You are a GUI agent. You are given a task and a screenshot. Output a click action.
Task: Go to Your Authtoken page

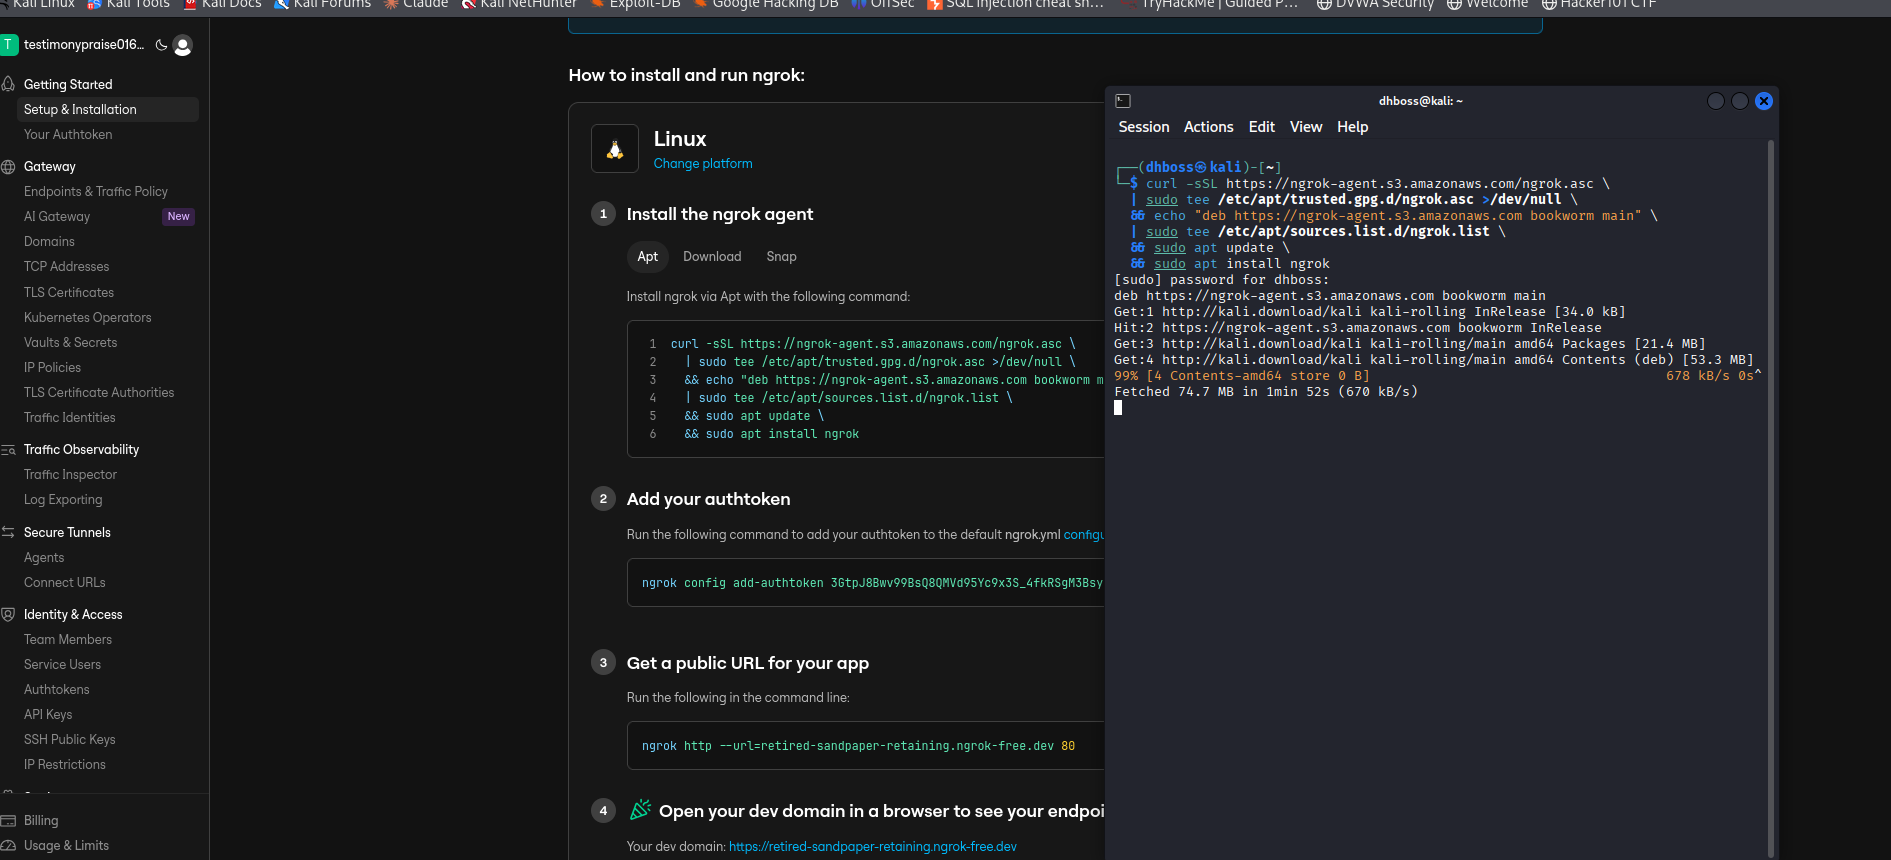tap(68, 135)
